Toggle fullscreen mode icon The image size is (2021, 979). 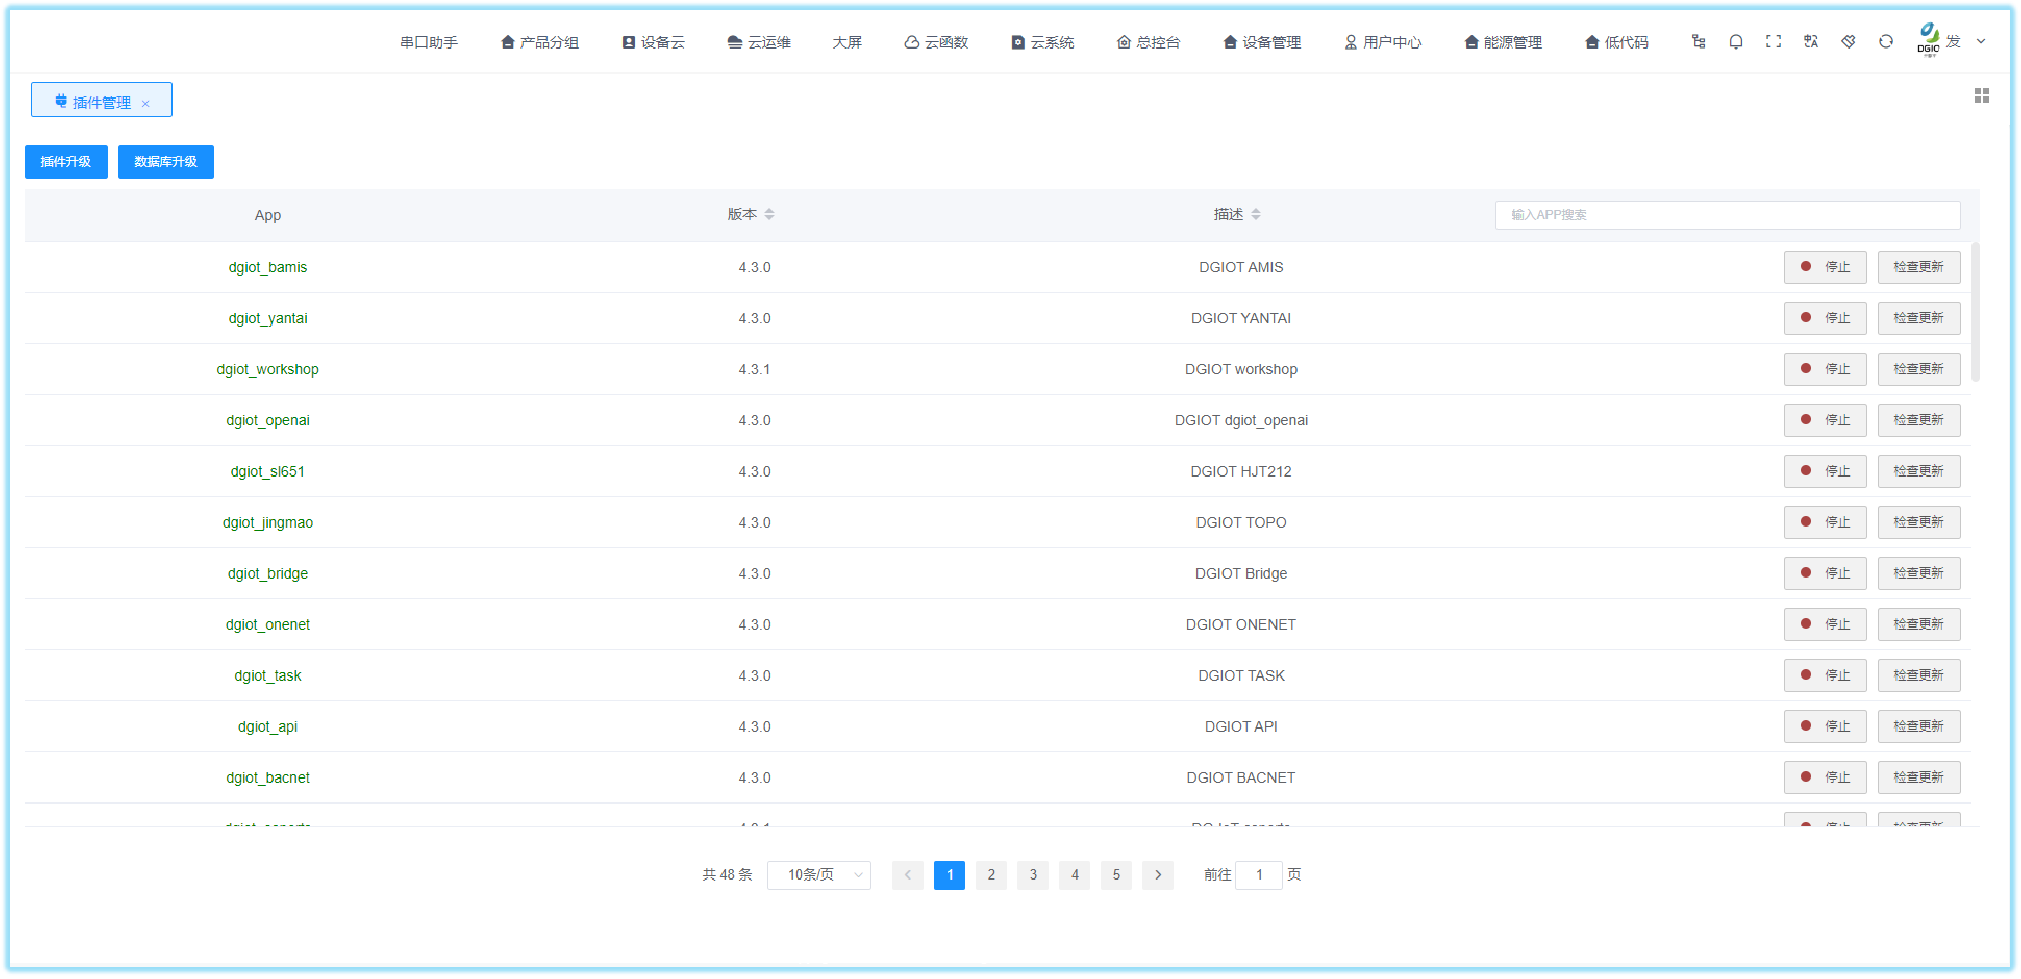(x=1773, y=42)
